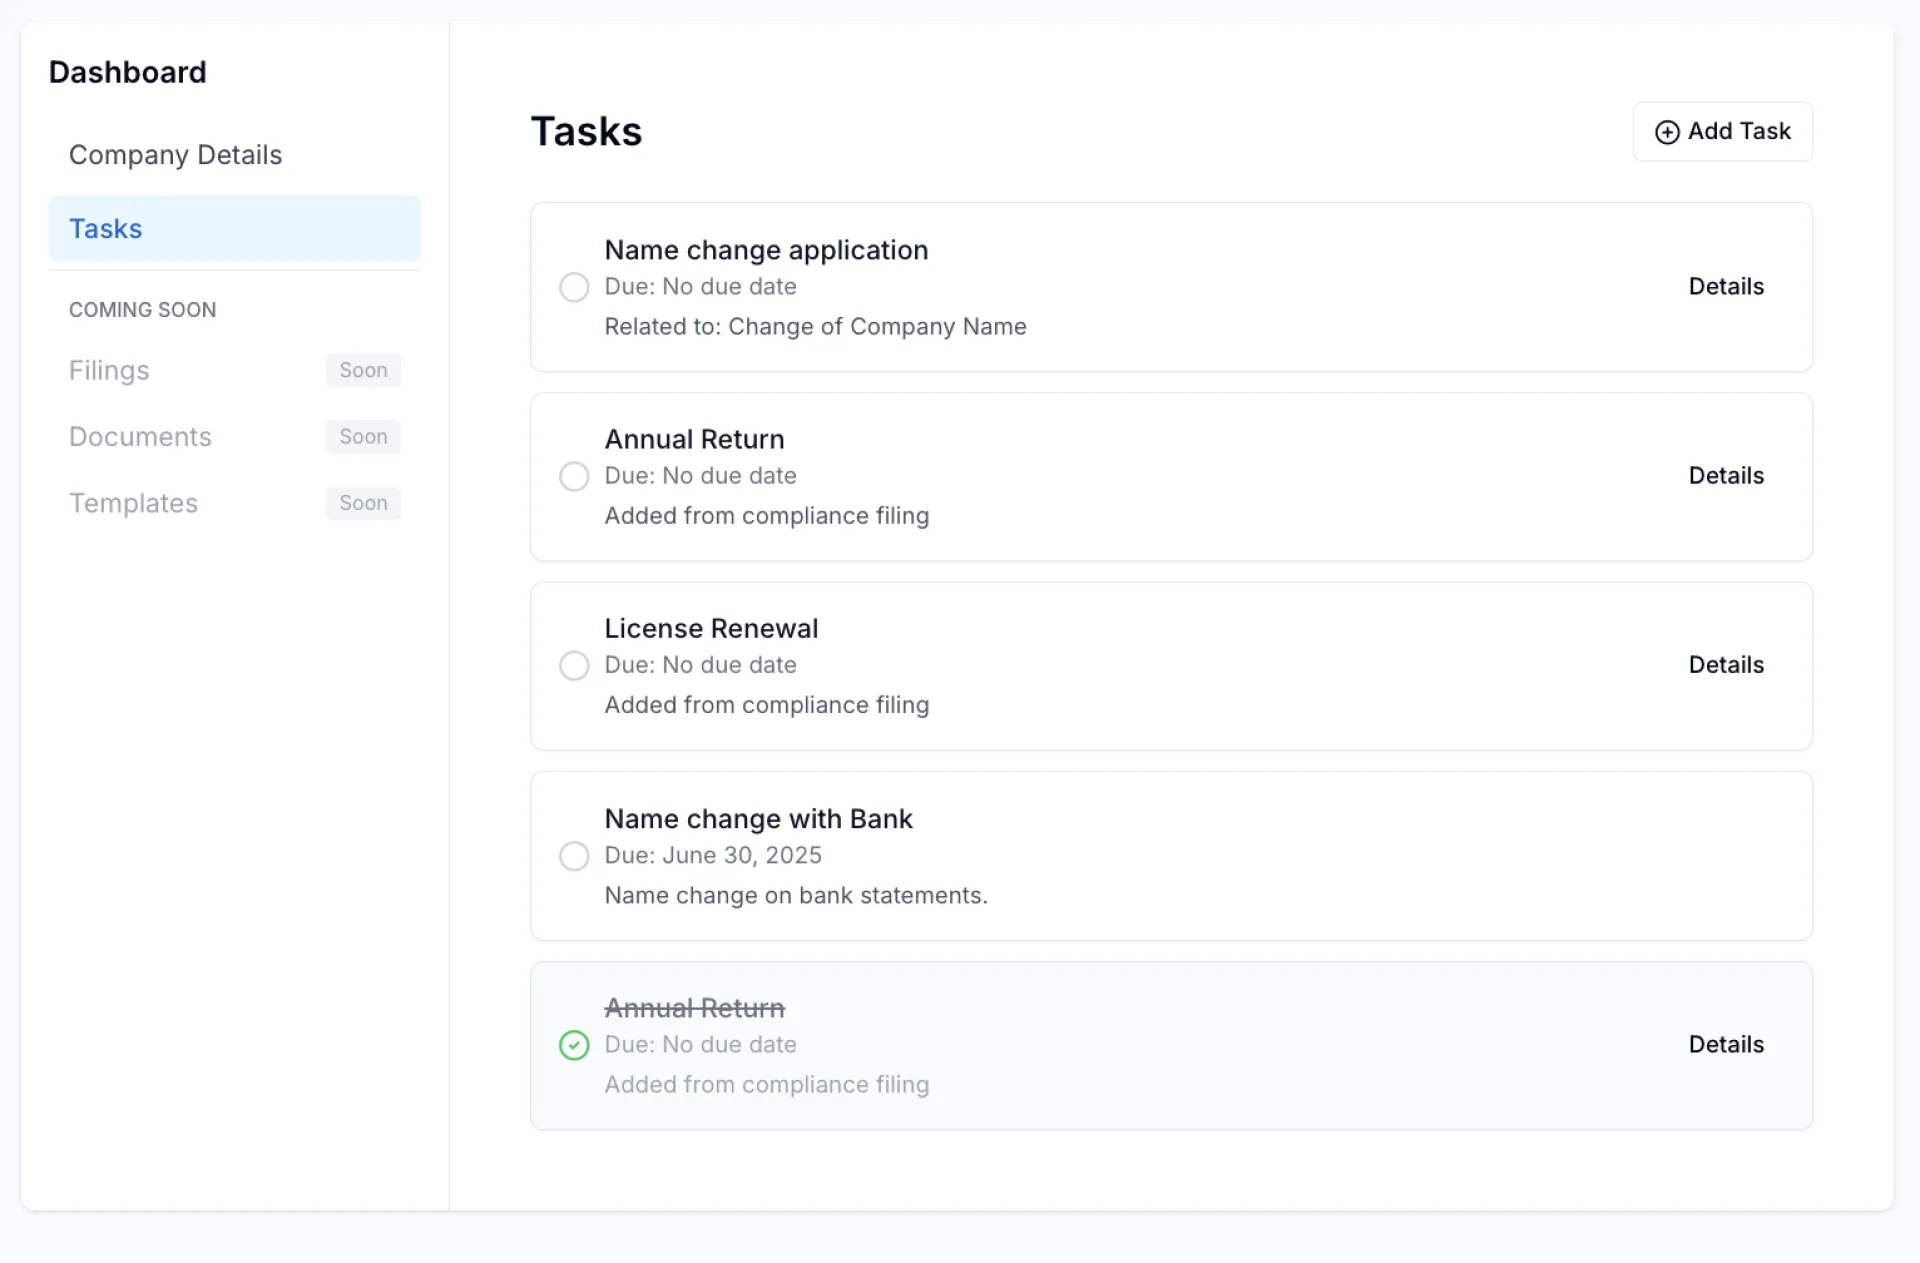Go to Company Details in sidebar
This screenshot has height=1263, width=1920.
176,155
